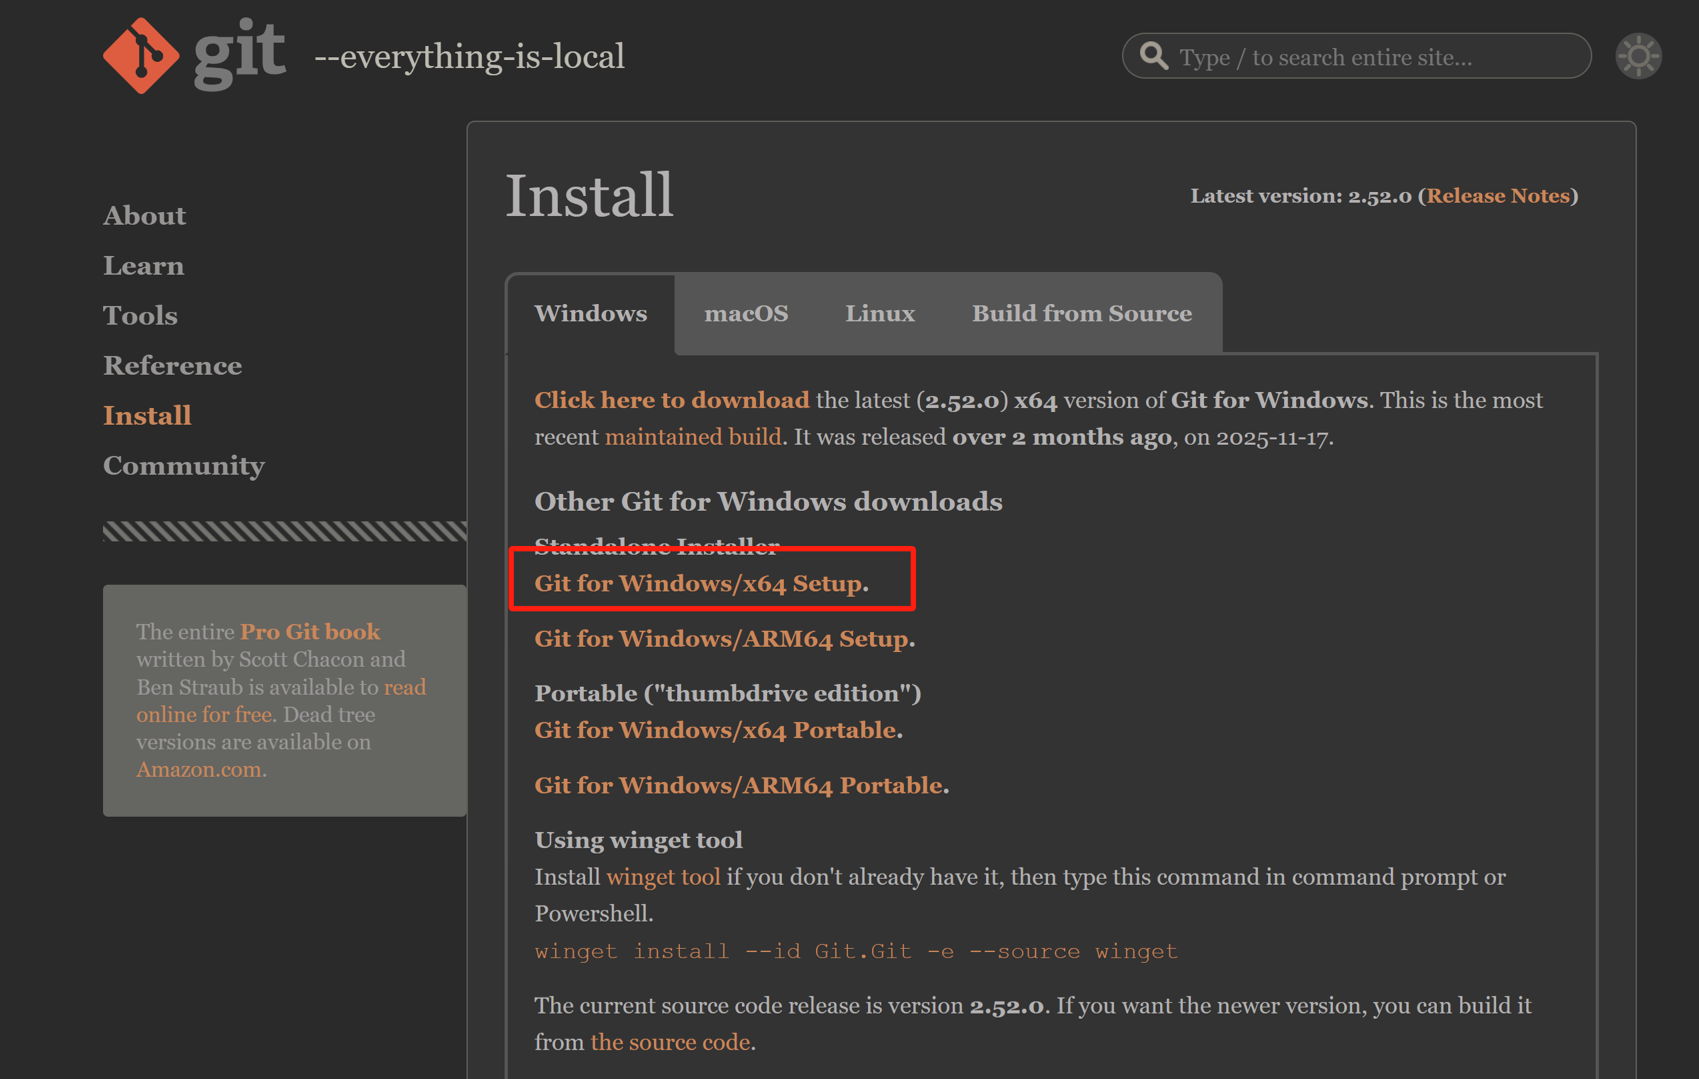Image resolution: width=1699 pixels, height=1079 pixels.
Task: Open the 'winget tool' link
Action: 663,877
